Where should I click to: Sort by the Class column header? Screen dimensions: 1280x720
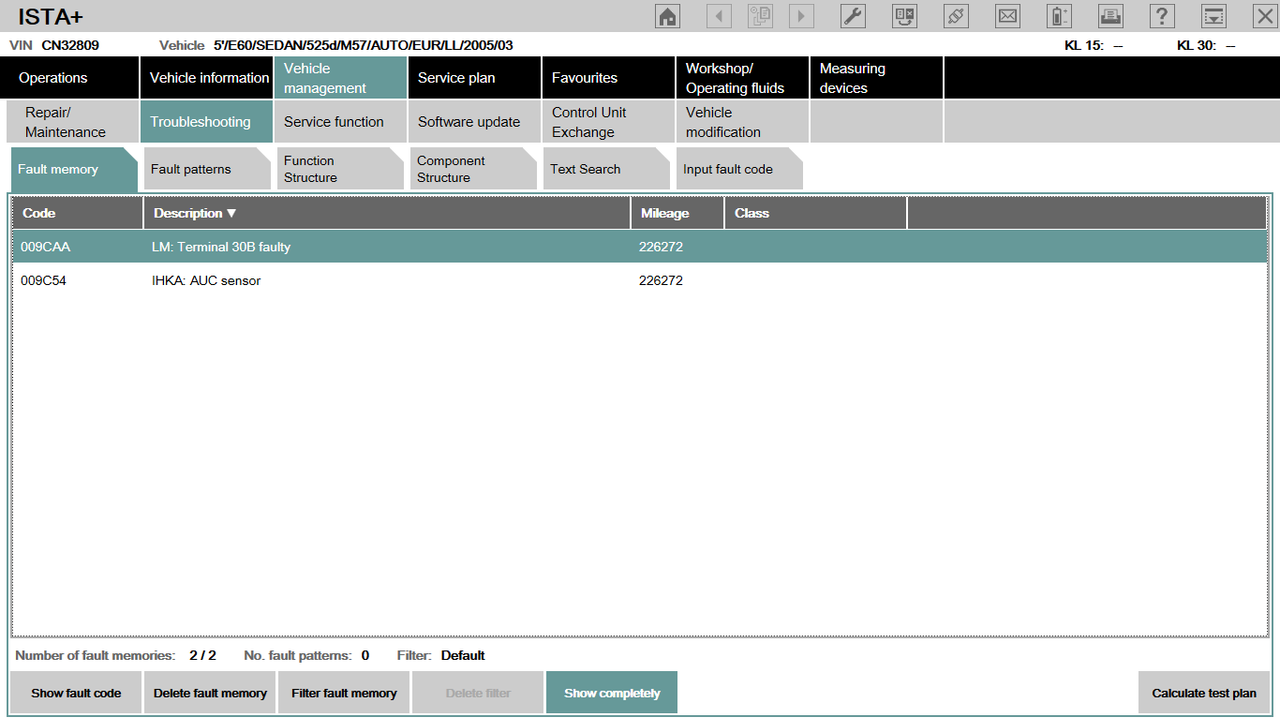coord(816,213)
